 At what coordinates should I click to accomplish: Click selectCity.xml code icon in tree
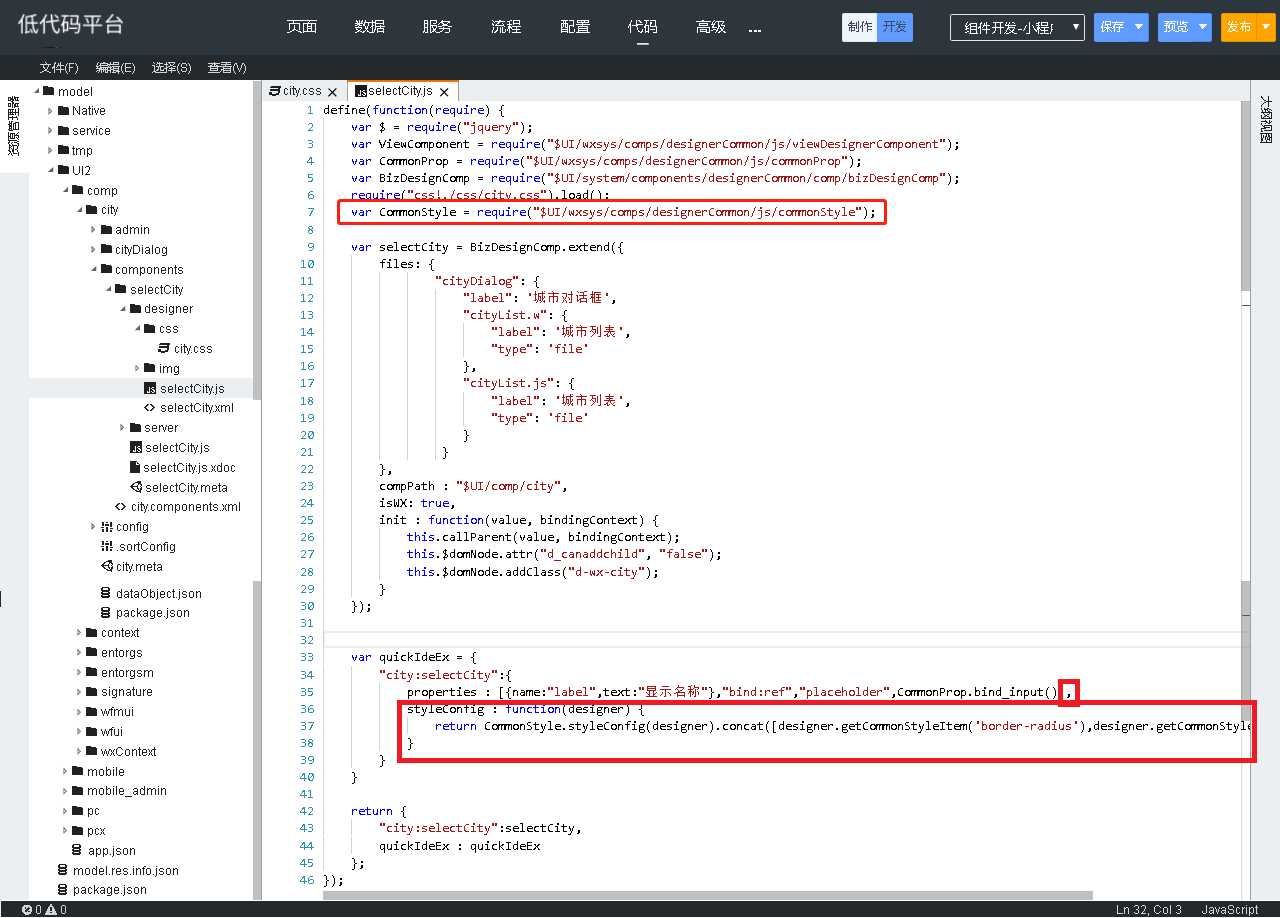pos(150,408)
